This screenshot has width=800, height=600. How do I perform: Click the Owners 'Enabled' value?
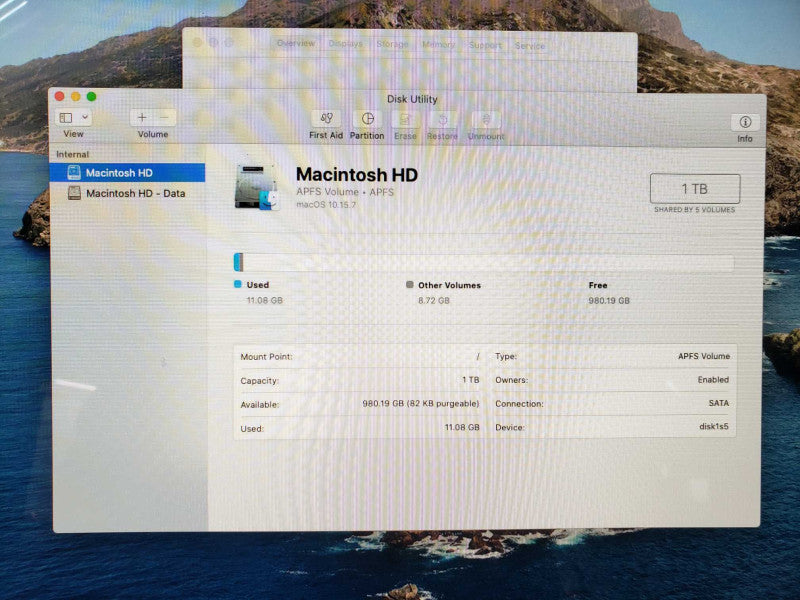(x=713, y=380)
